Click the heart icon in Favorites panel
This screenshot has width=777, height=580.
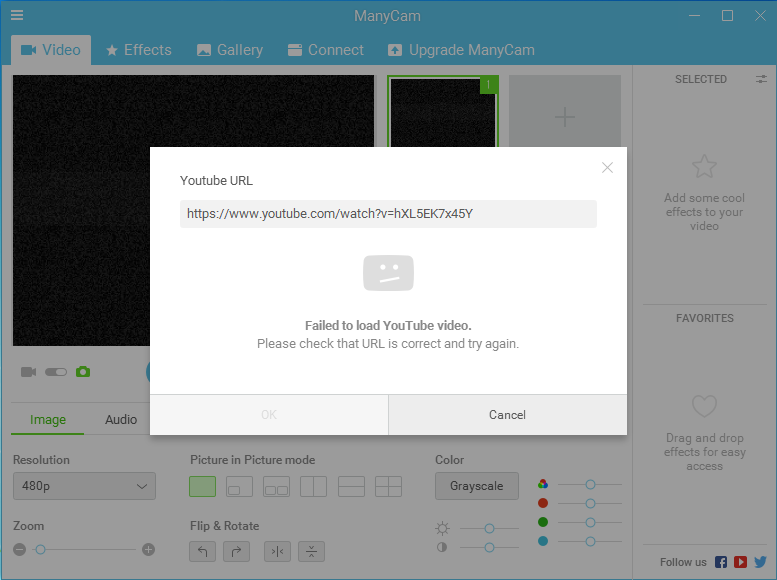point(704,406)
